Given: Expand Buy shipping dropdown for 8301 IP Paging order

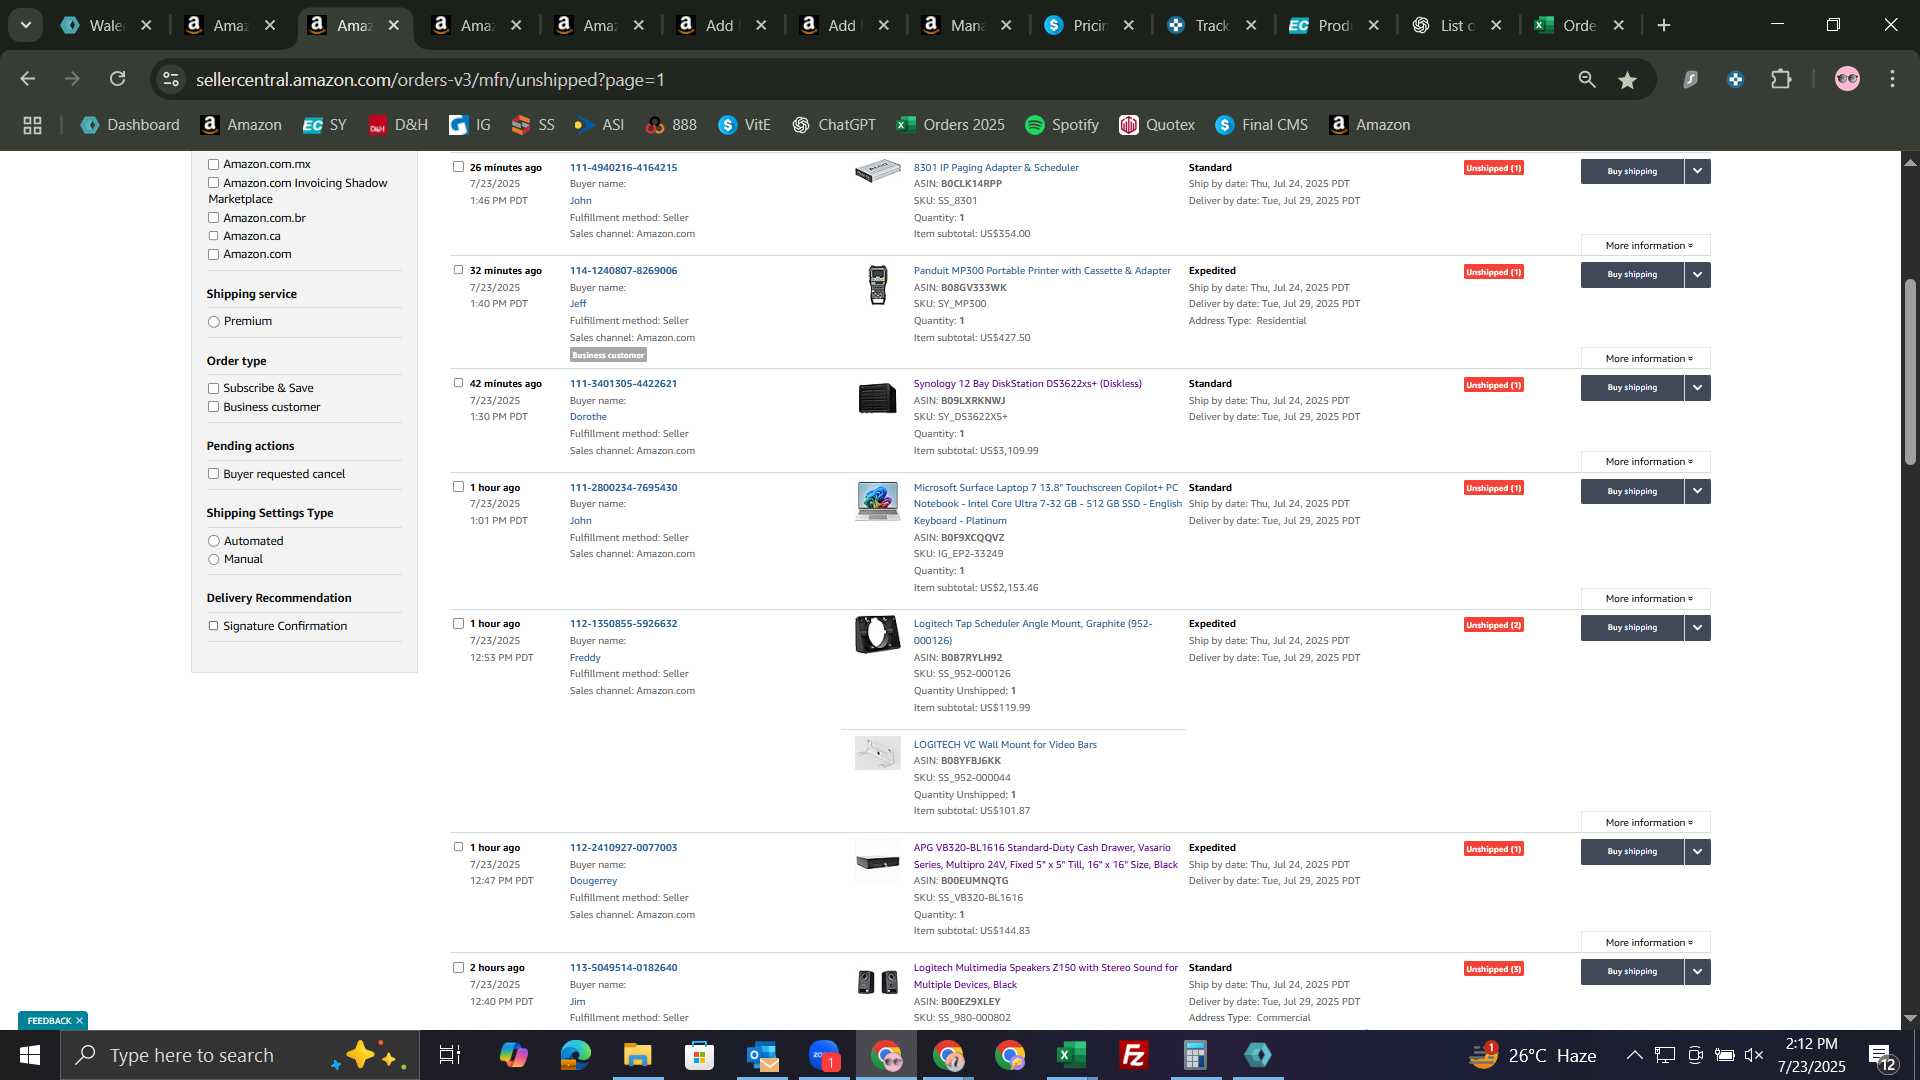Looking at the screenshot, I should pyautogui.click(x=1697, y=172).
